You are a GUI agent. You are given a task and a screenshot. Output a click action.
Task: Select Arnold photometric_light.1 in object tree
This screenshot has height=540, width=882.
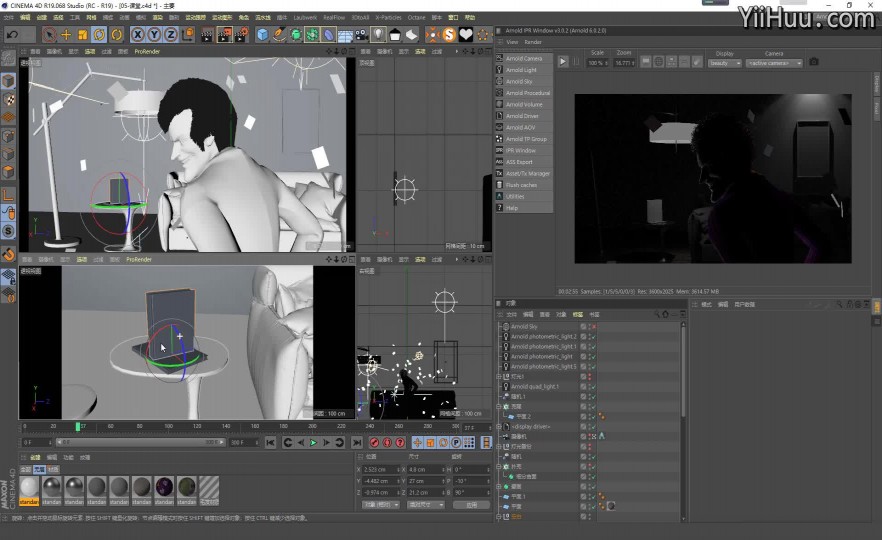(543, 346)
